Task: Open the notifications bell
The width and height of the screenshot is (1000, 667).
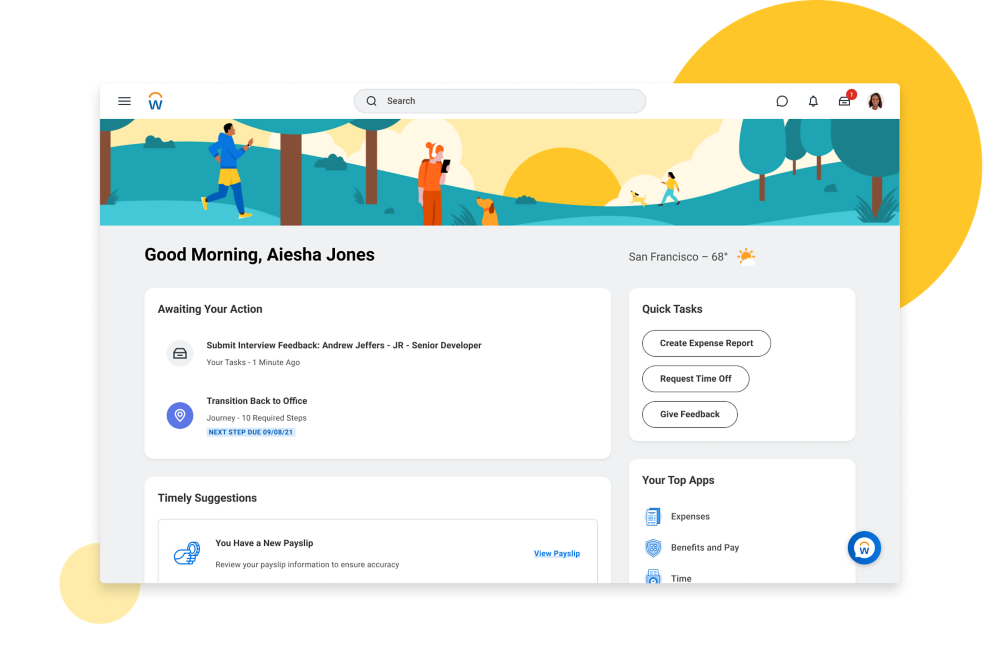Action: 813,101
